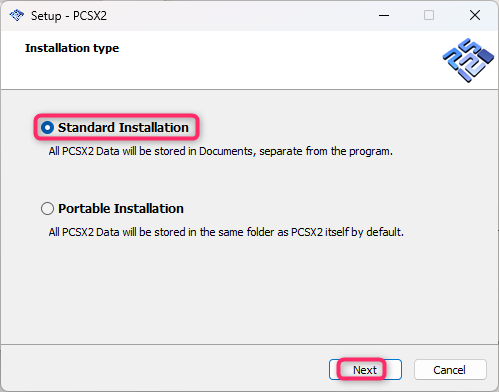Click the word 'Documents' in Standard description
499x392 pixels.
point(226,151)
